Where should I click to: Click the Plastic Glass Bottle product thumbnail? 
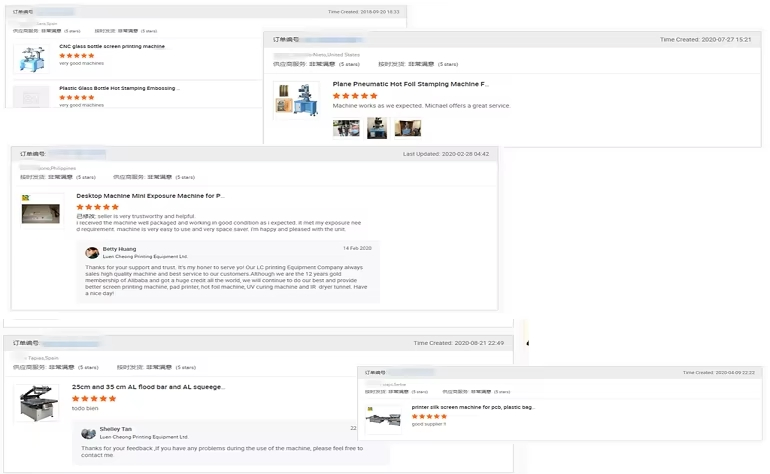coord(31,97)
